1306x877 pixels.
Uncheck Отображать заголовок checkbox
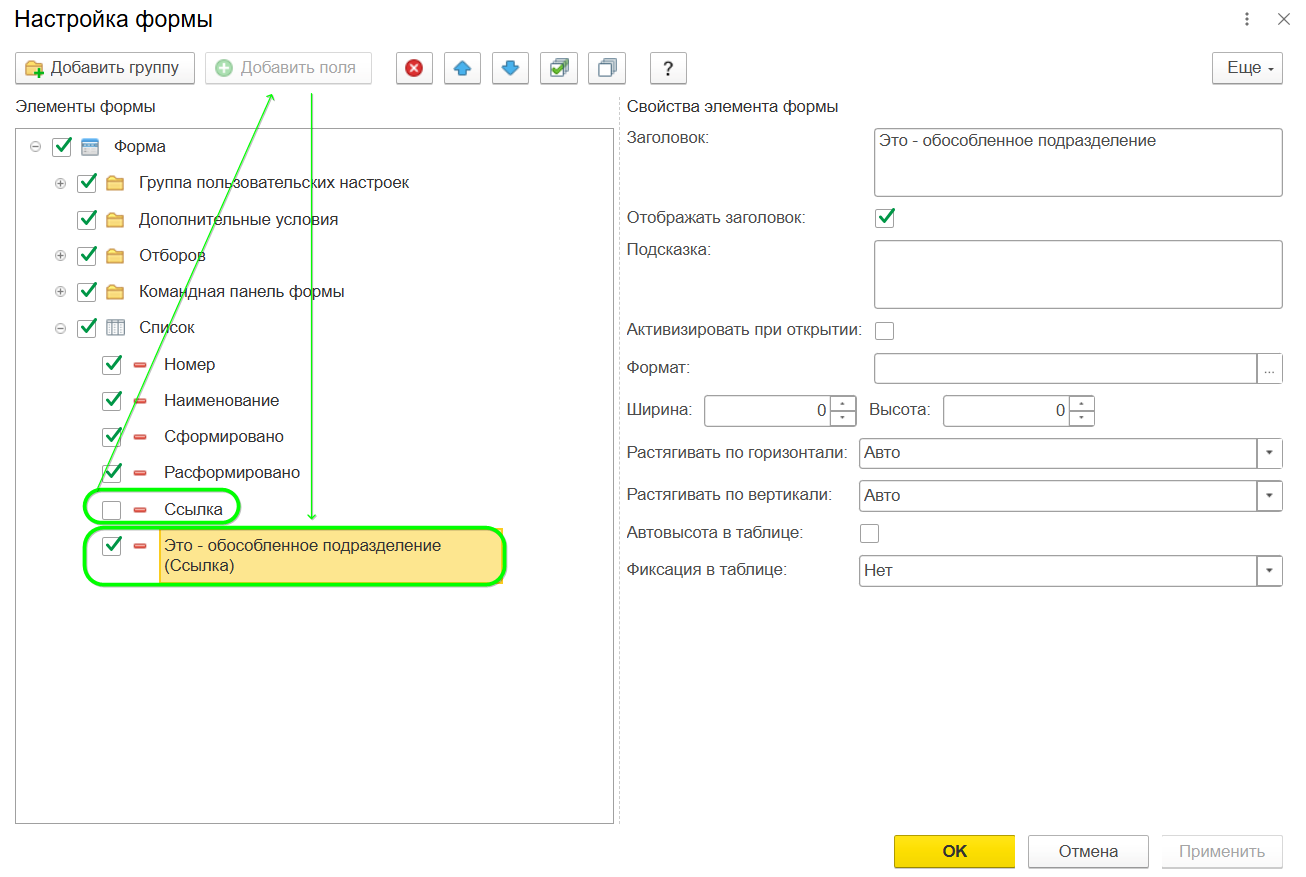coord(884,217)
